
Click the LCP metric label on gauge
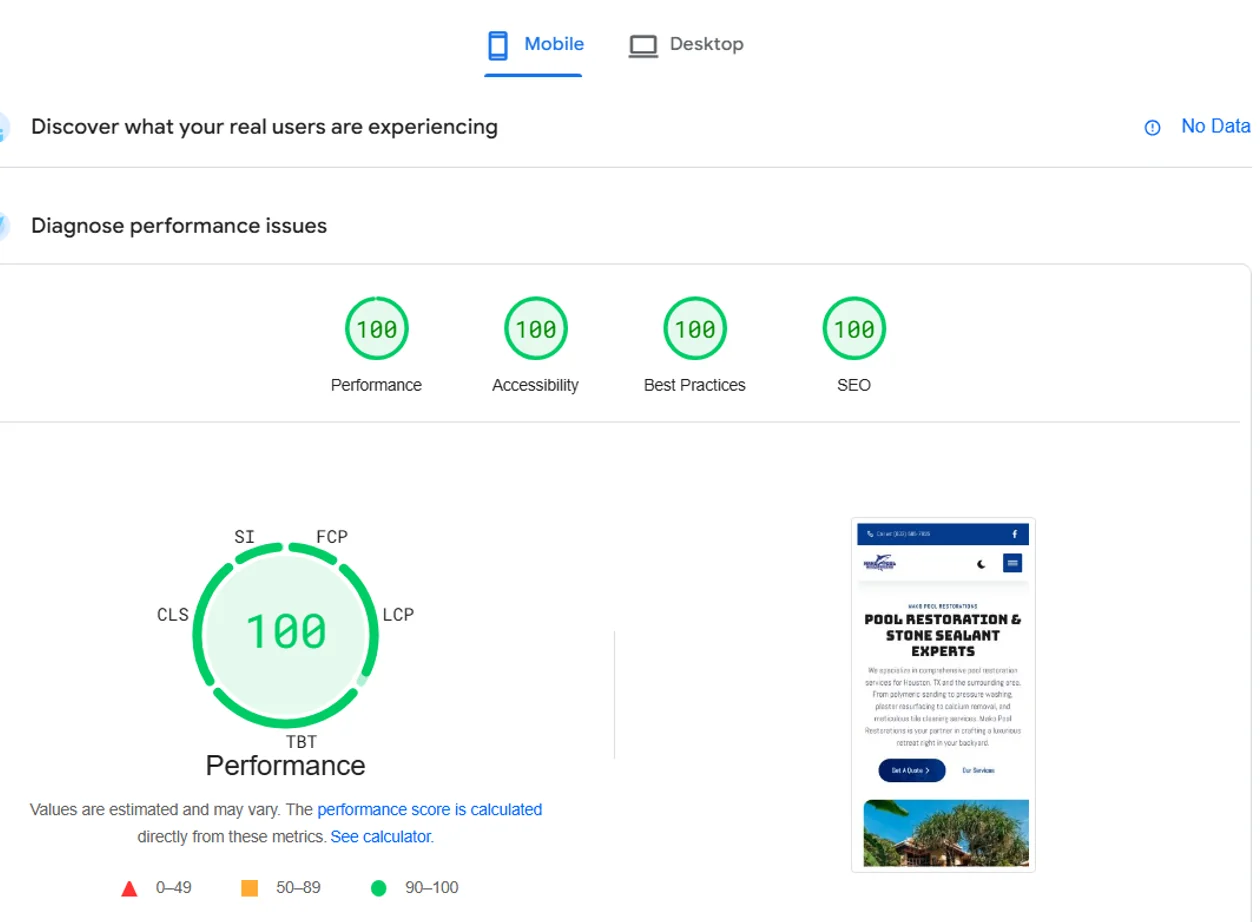398,615
